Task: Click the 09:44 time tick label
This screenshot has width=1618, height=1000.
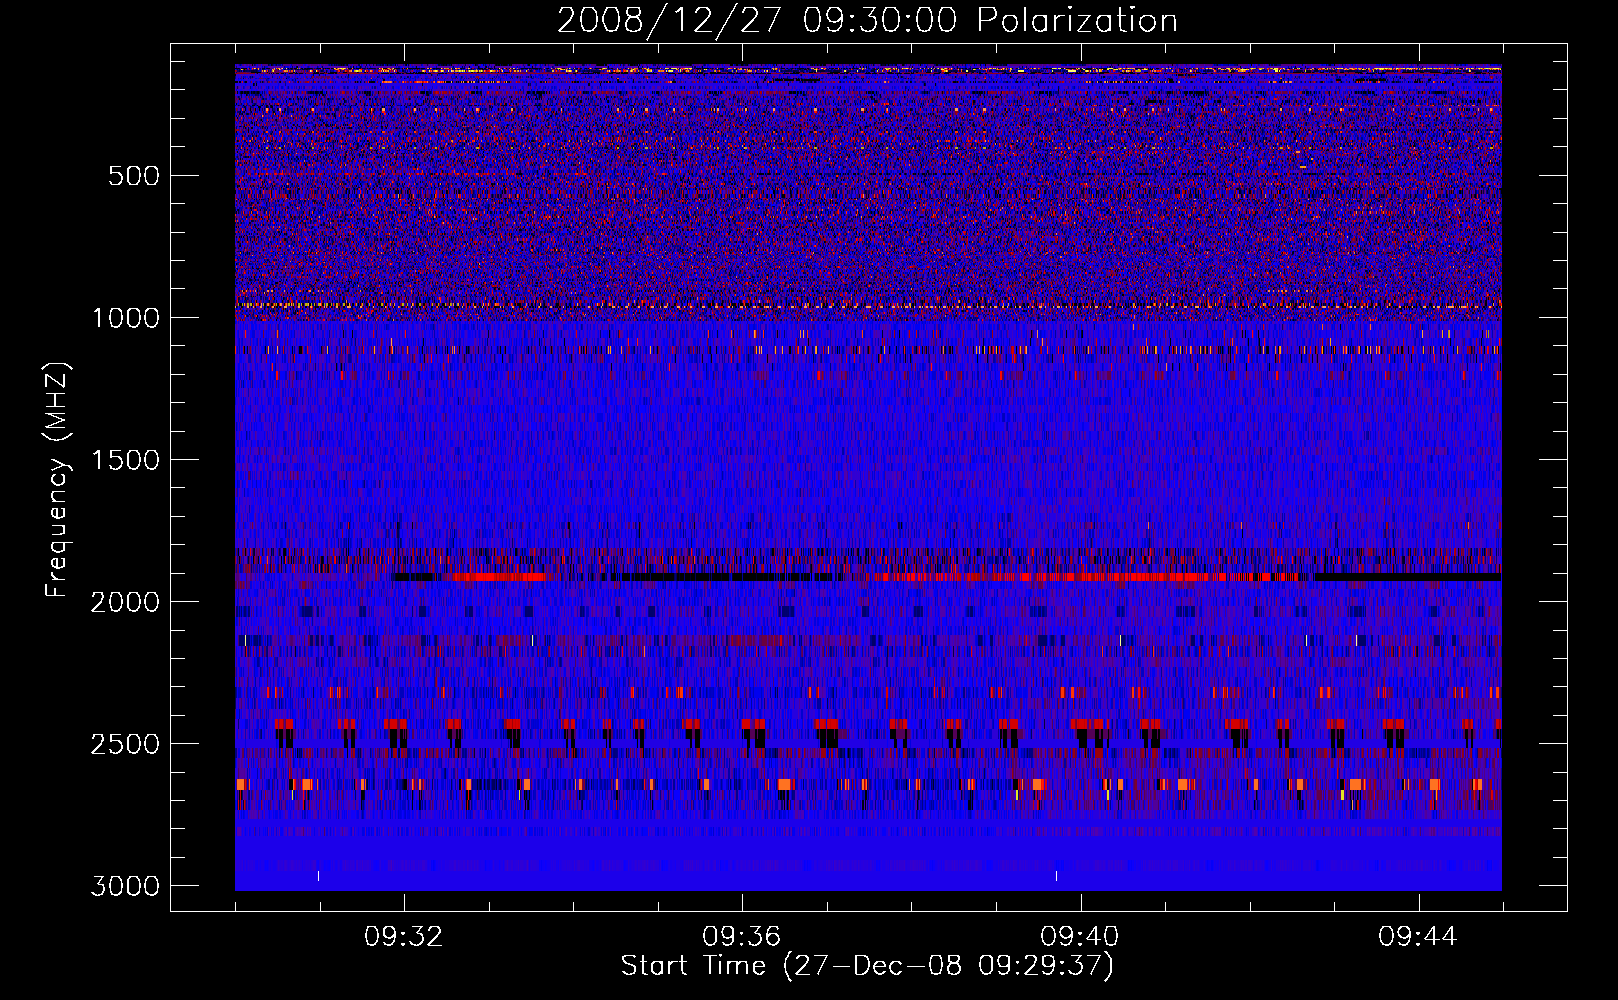Action: [1418, 937]
